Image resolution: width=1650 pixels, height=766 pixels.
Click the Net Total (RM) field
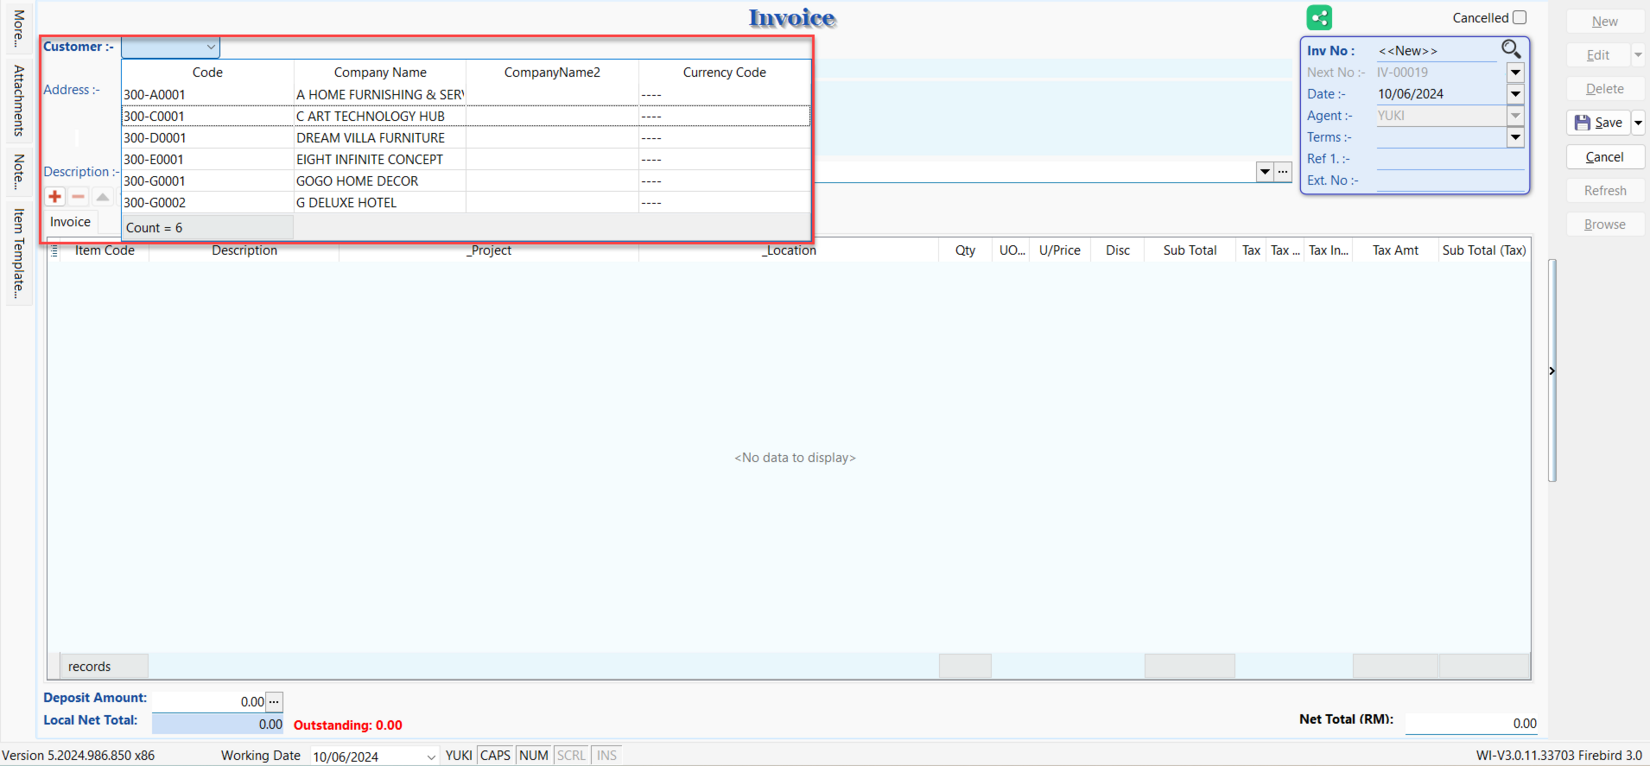pos(1471,723)
